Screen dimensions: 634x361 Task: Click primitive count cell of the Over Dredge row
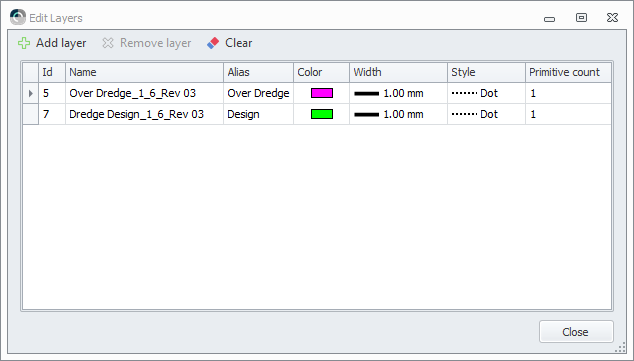(568, 93)
